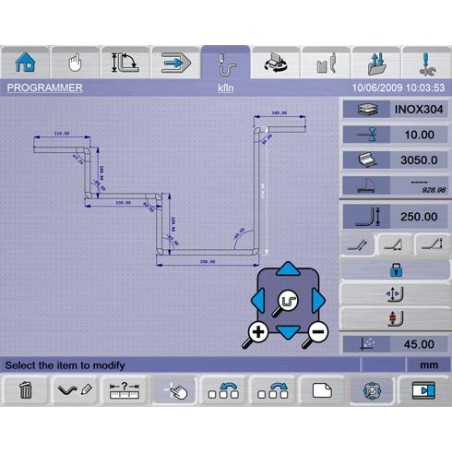Pan the view right with arrow

318,301
